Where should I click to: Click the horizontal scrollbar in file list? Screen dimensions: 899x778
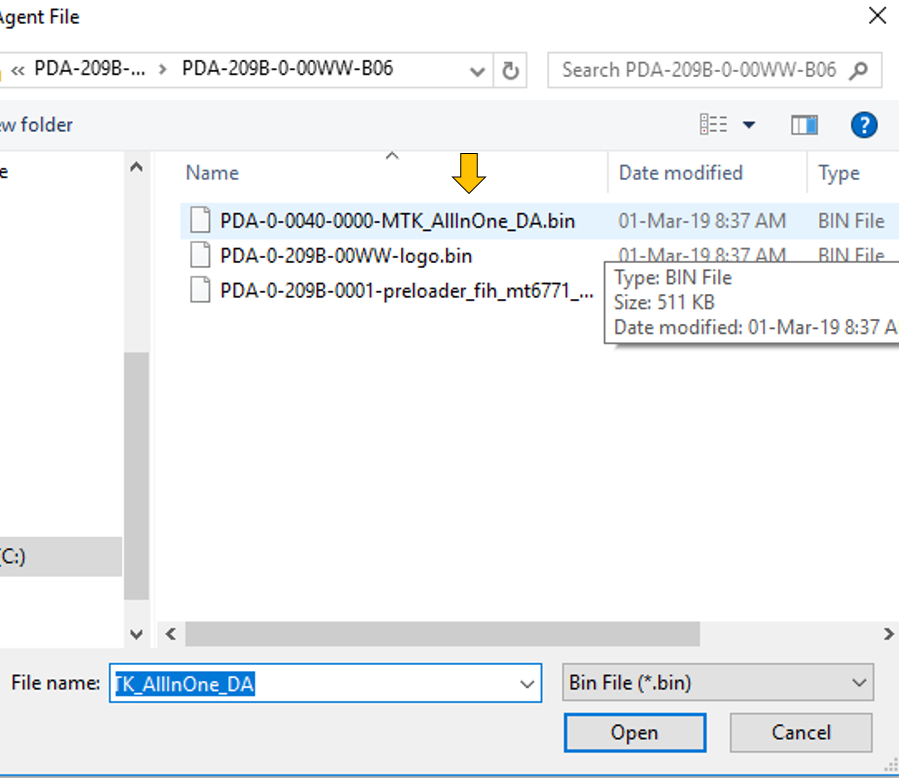[442, 634]
